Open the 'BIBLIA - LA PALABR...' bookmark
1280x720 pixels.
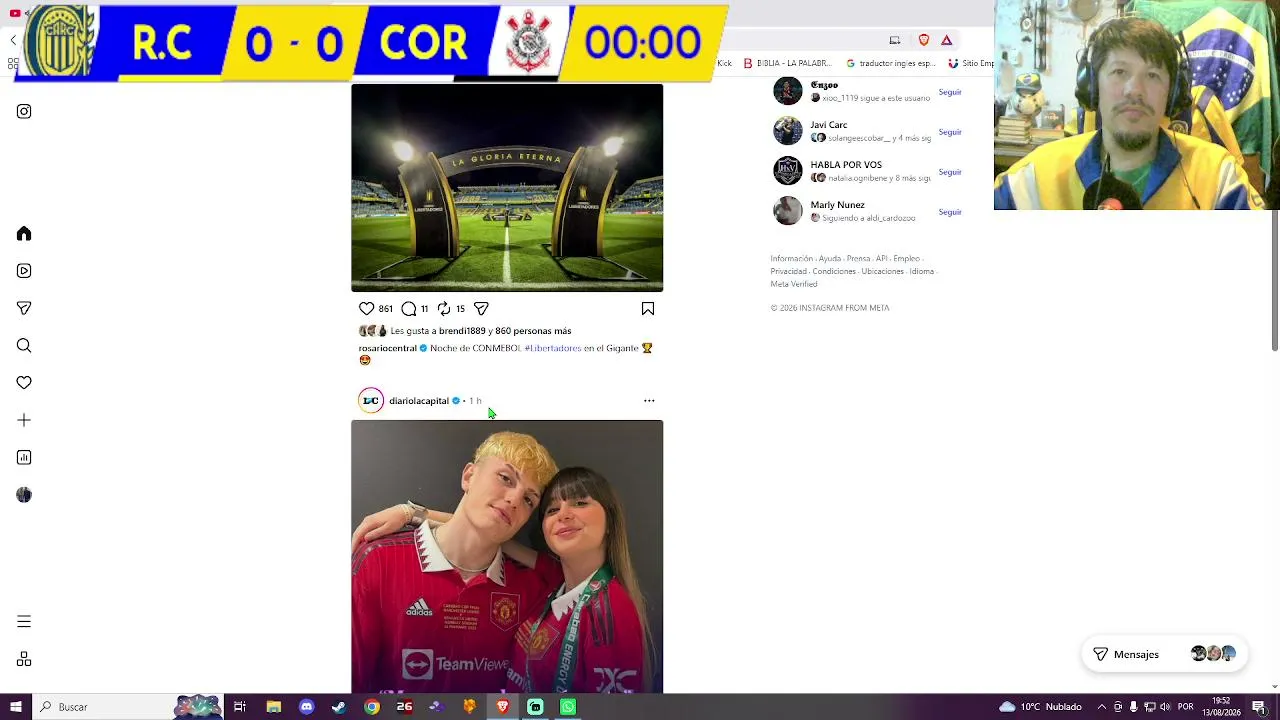[787, 63]
